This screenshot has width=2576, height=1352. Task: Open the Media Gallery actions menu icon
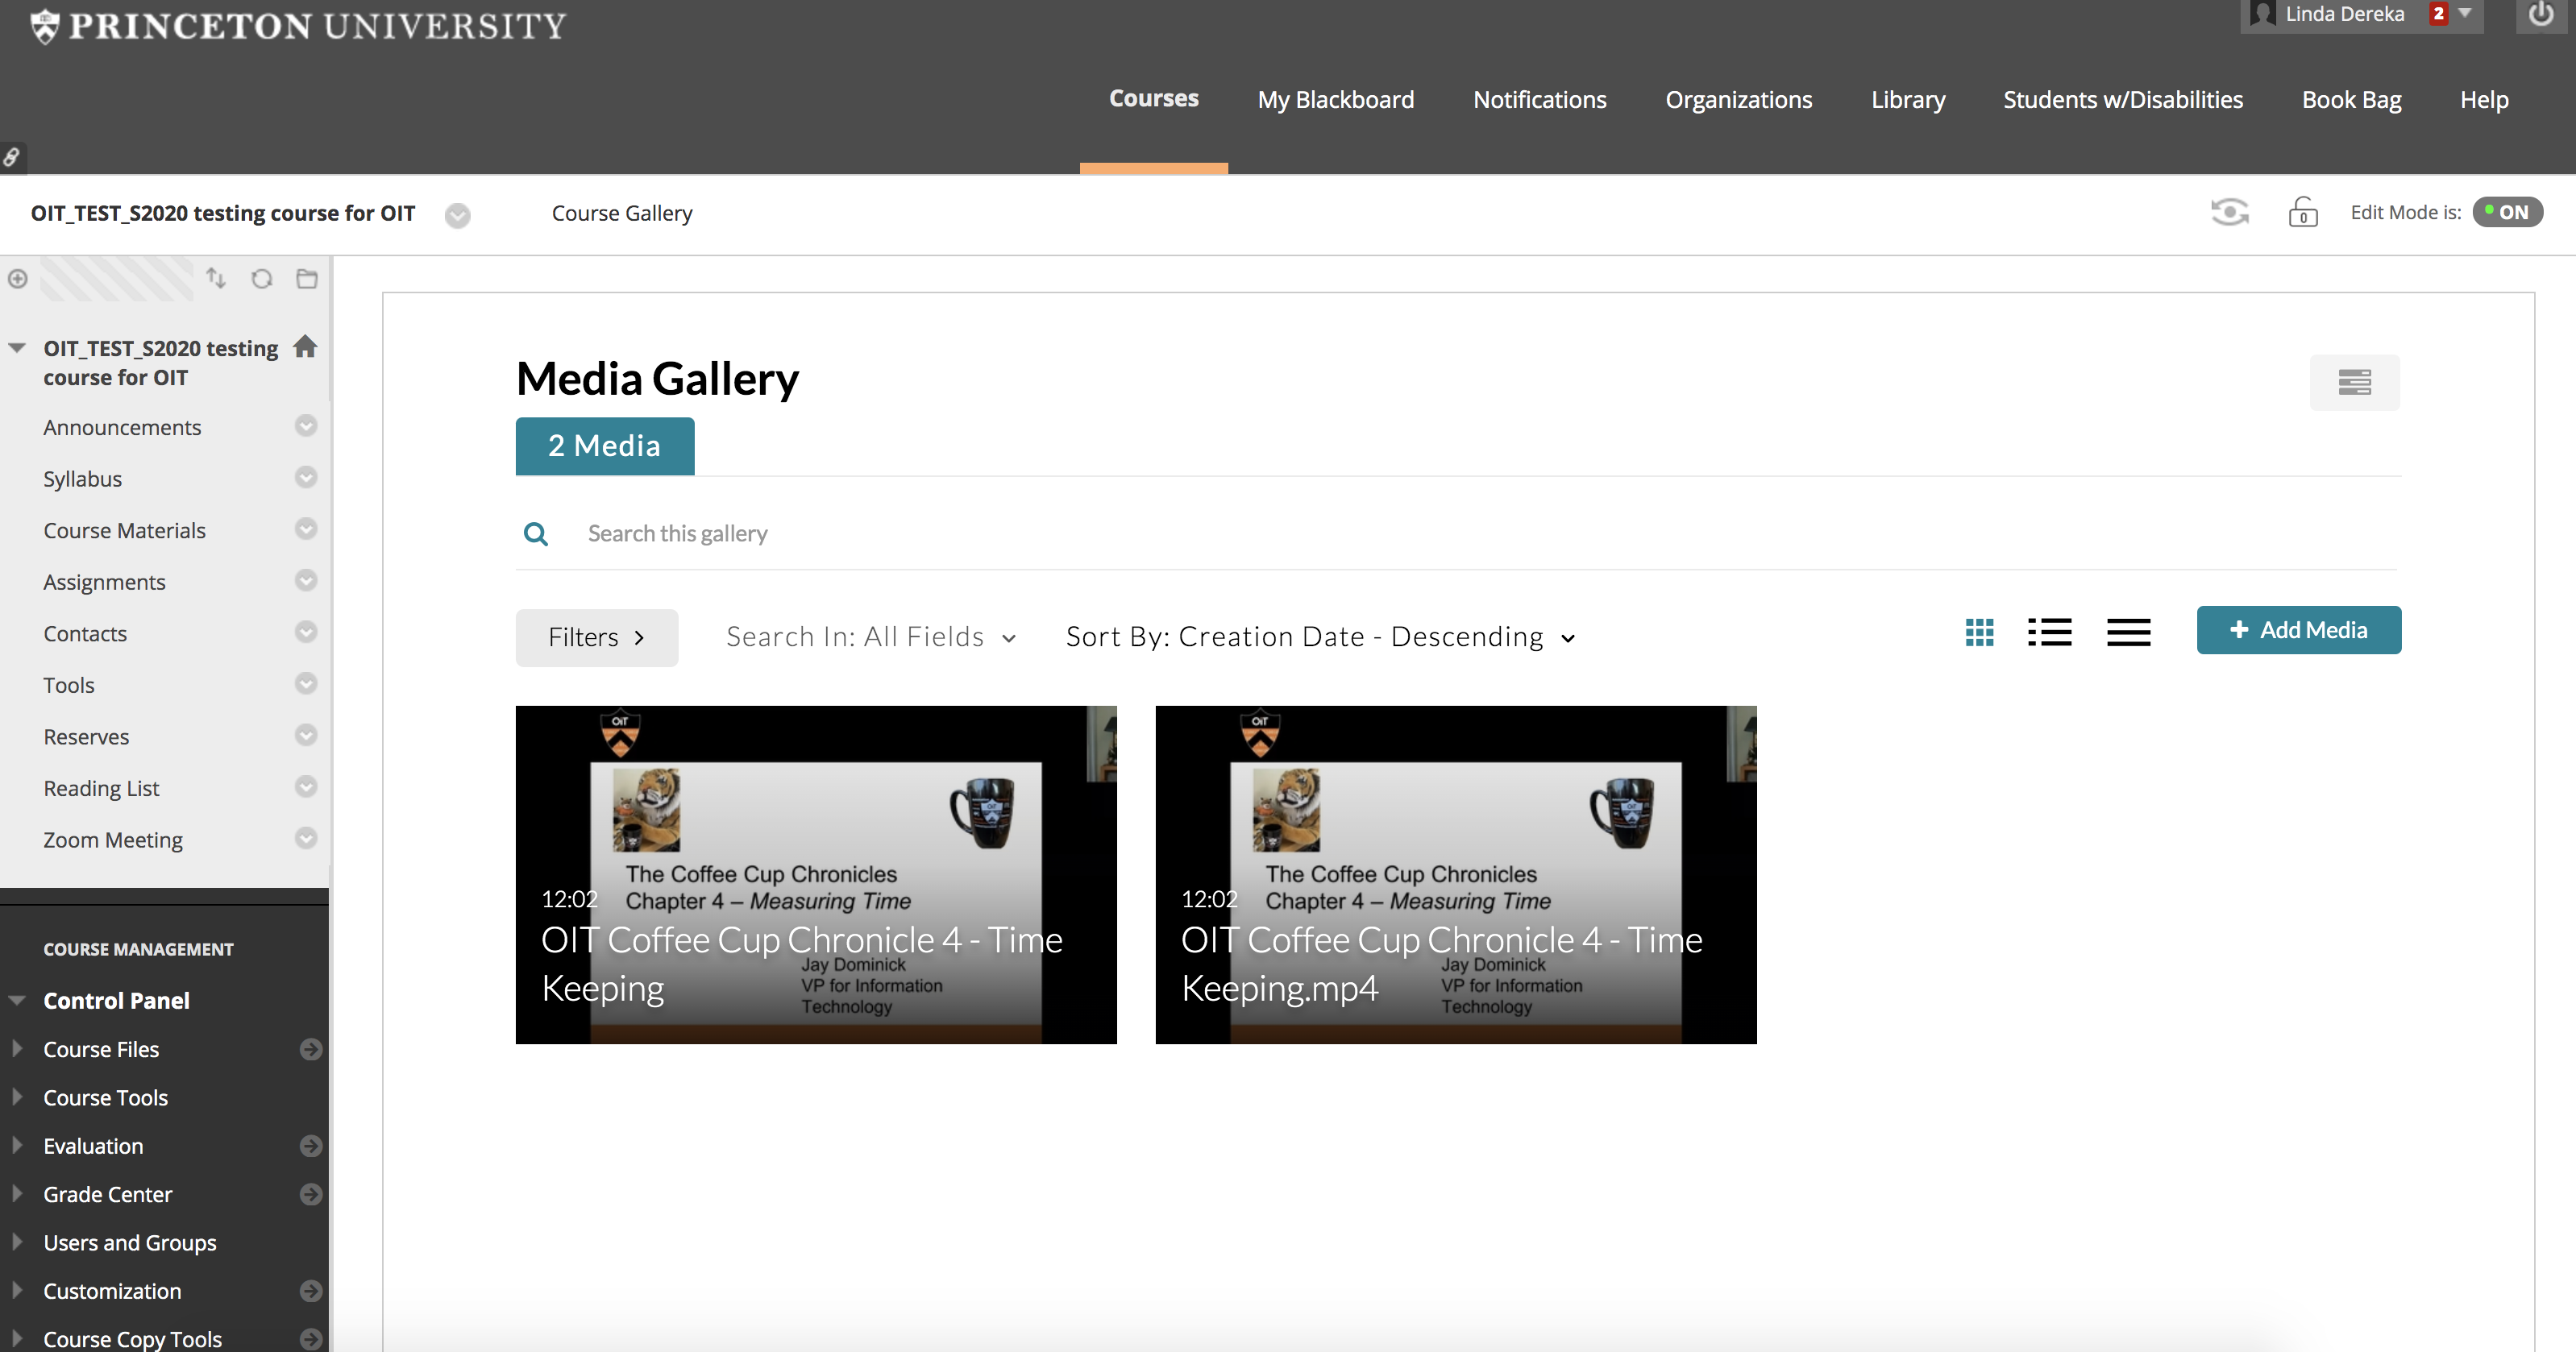click(x=2354, y=382)
